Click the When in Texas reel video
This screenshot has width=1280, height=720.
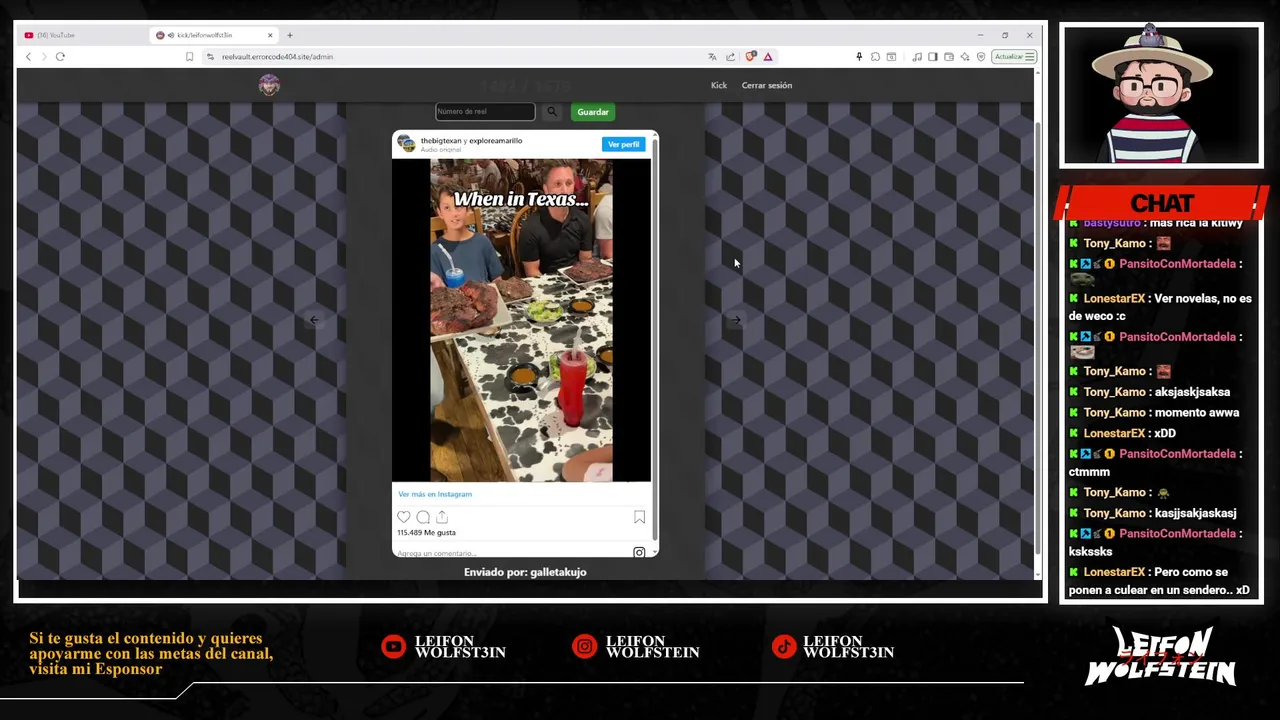(x=521, y=320)
